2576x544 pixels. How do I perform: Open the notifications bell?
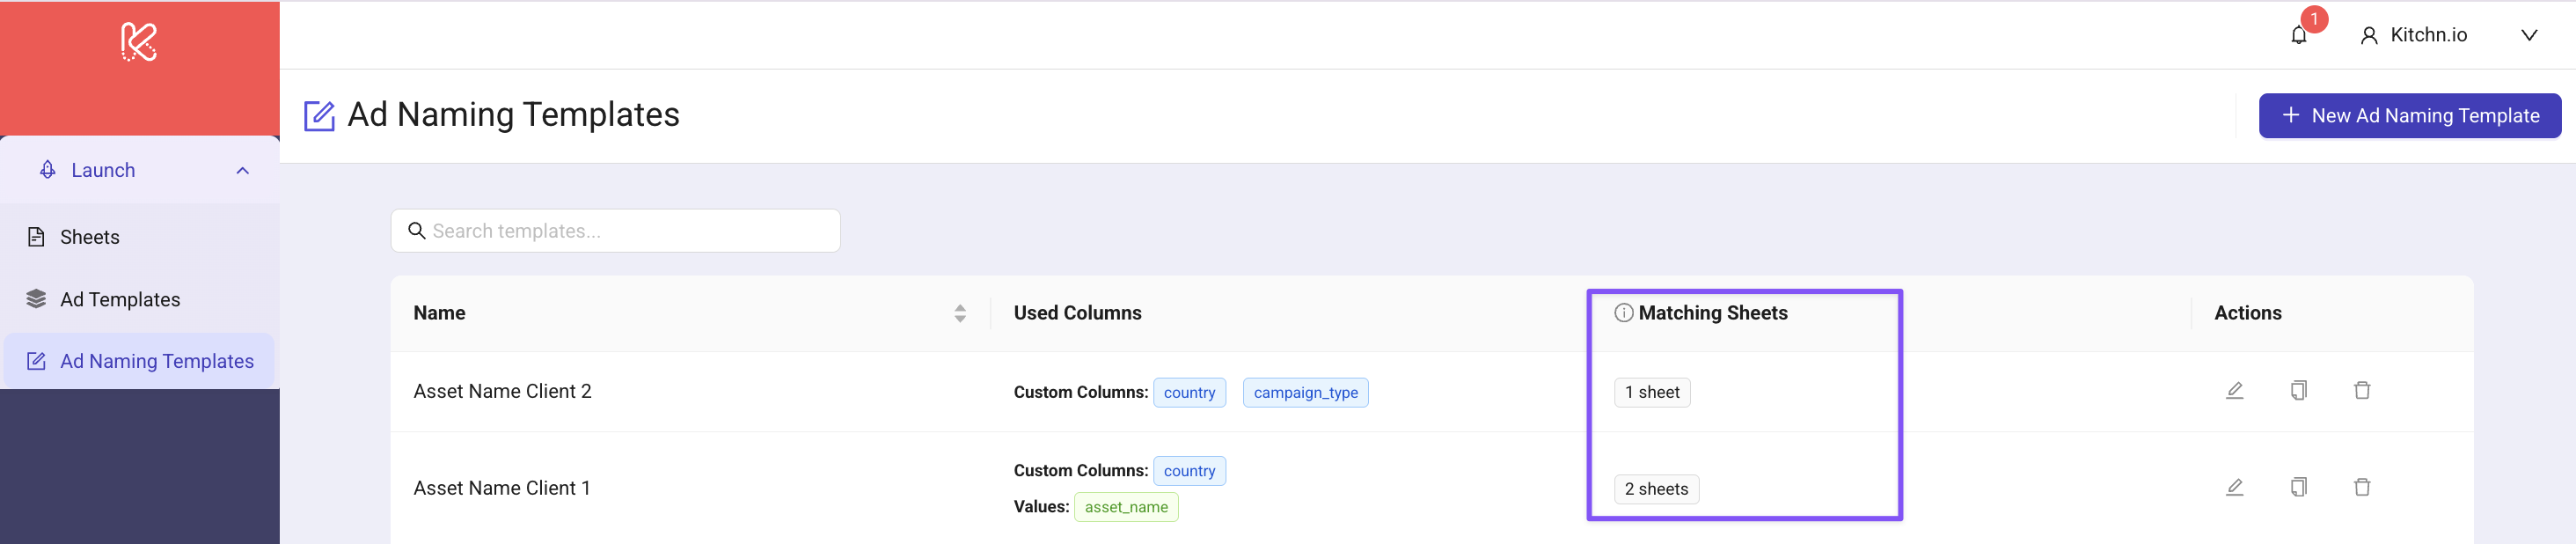click(x=2298, y=35)
